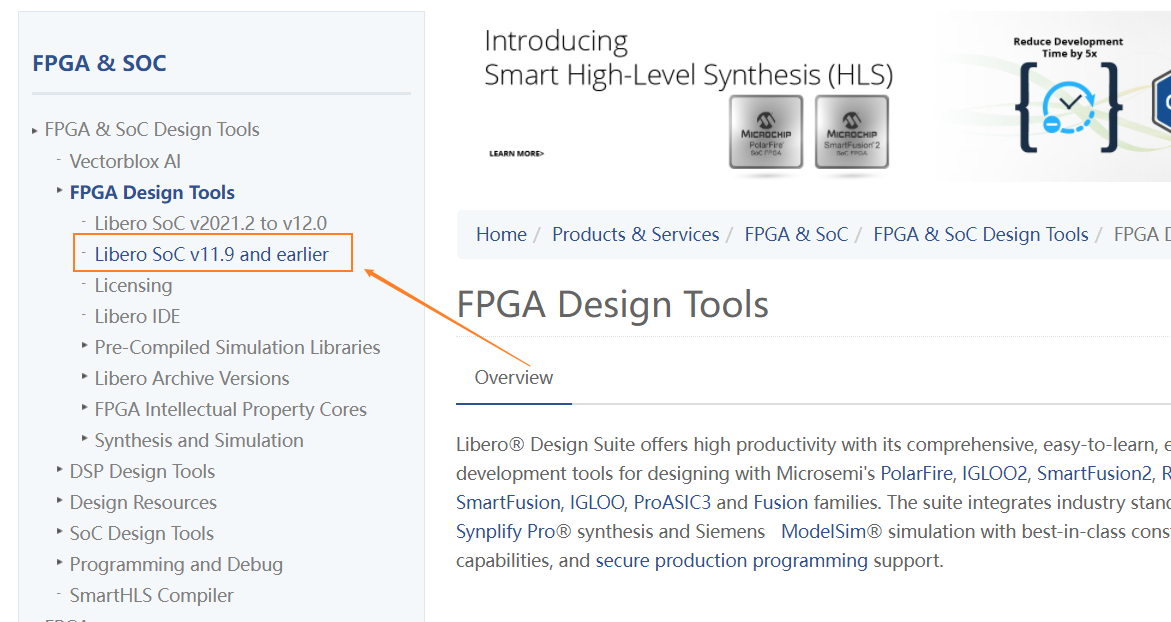Open Libero SoC v11.9 and earlier
Viewport: 1171px width, 622px height.
(211, 255)
